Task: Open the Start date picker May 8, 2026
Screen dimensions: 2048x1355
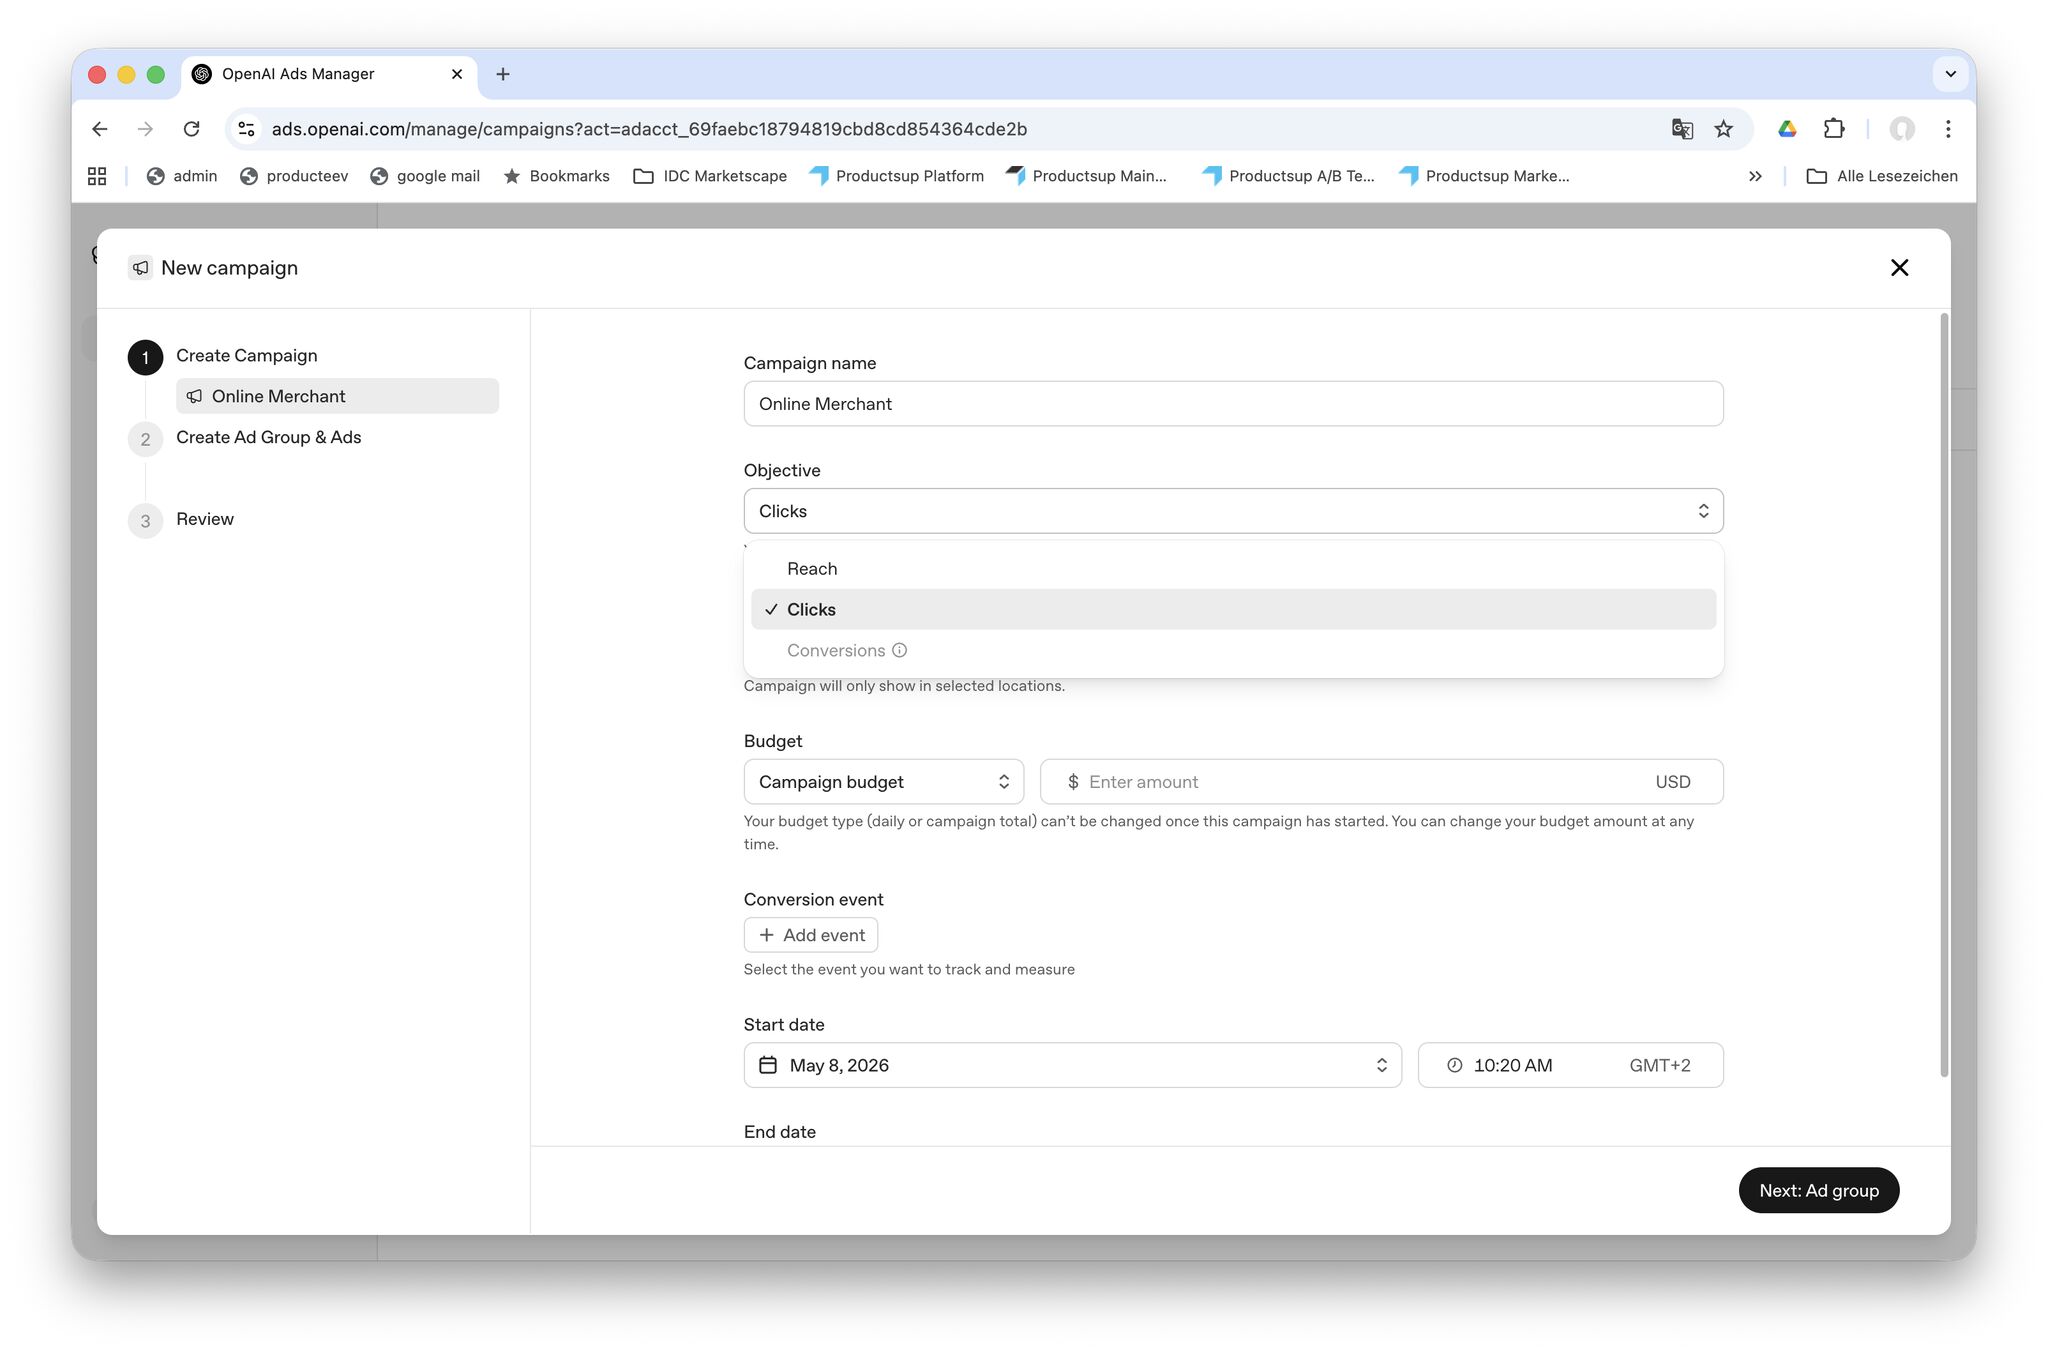Action: [1072, 1065]
